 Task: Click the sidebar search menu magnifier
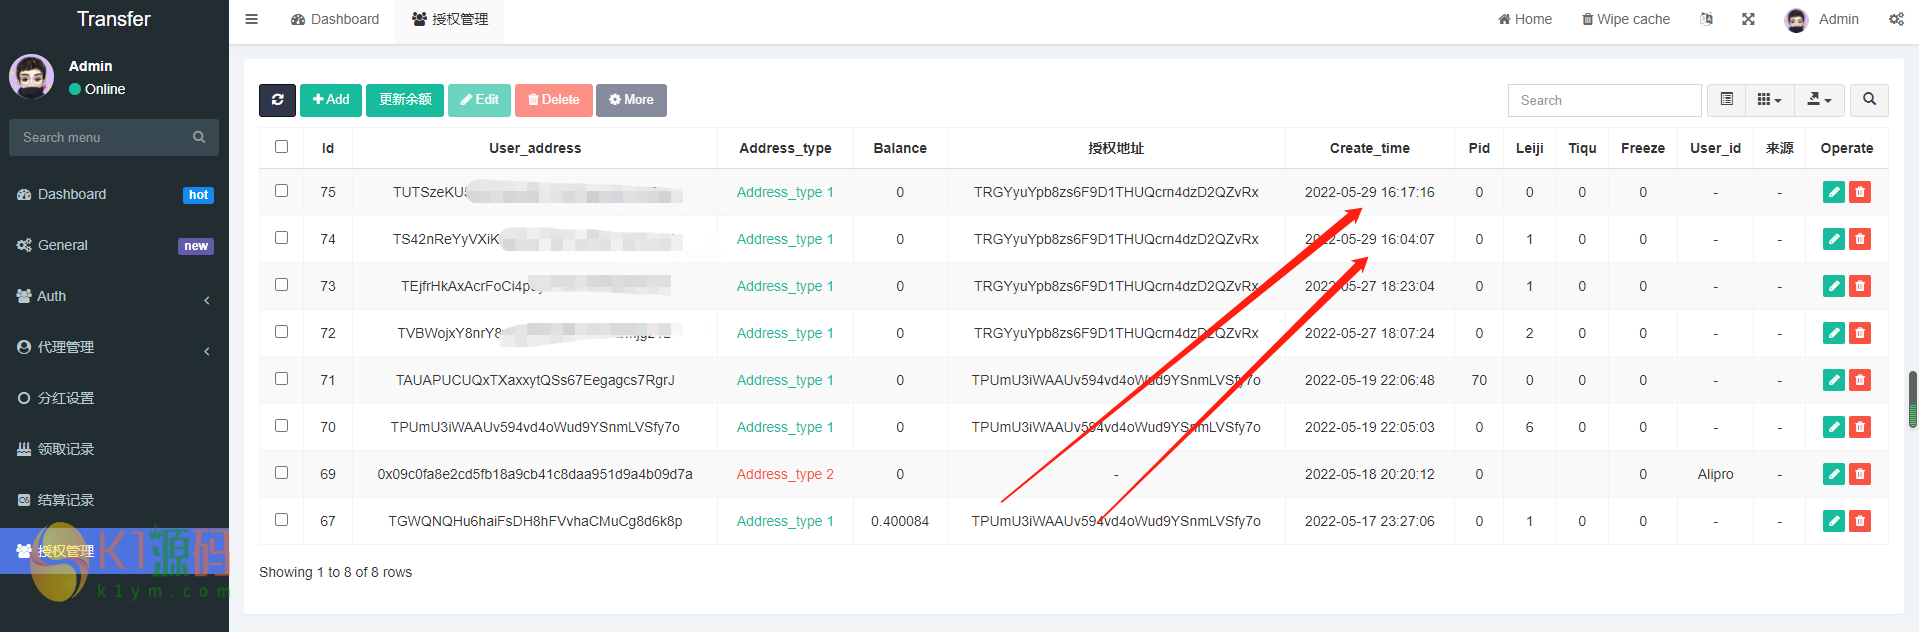click(x=199, y=137)
